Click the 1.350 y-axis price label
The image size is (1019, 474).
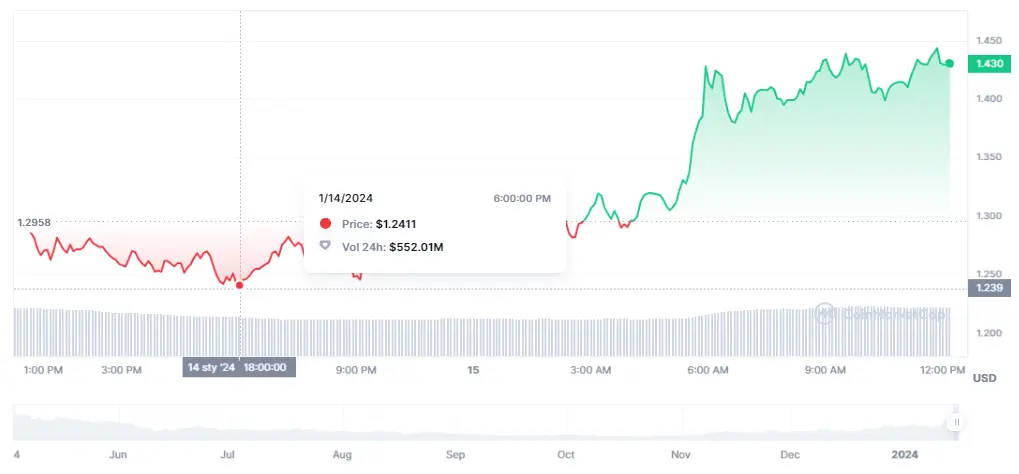coord(987,157)
